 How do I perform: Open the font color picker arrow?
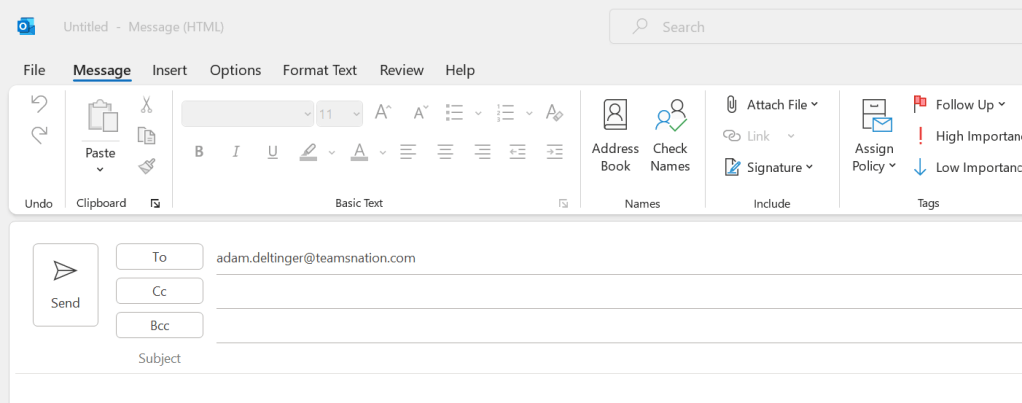[381, 153]
